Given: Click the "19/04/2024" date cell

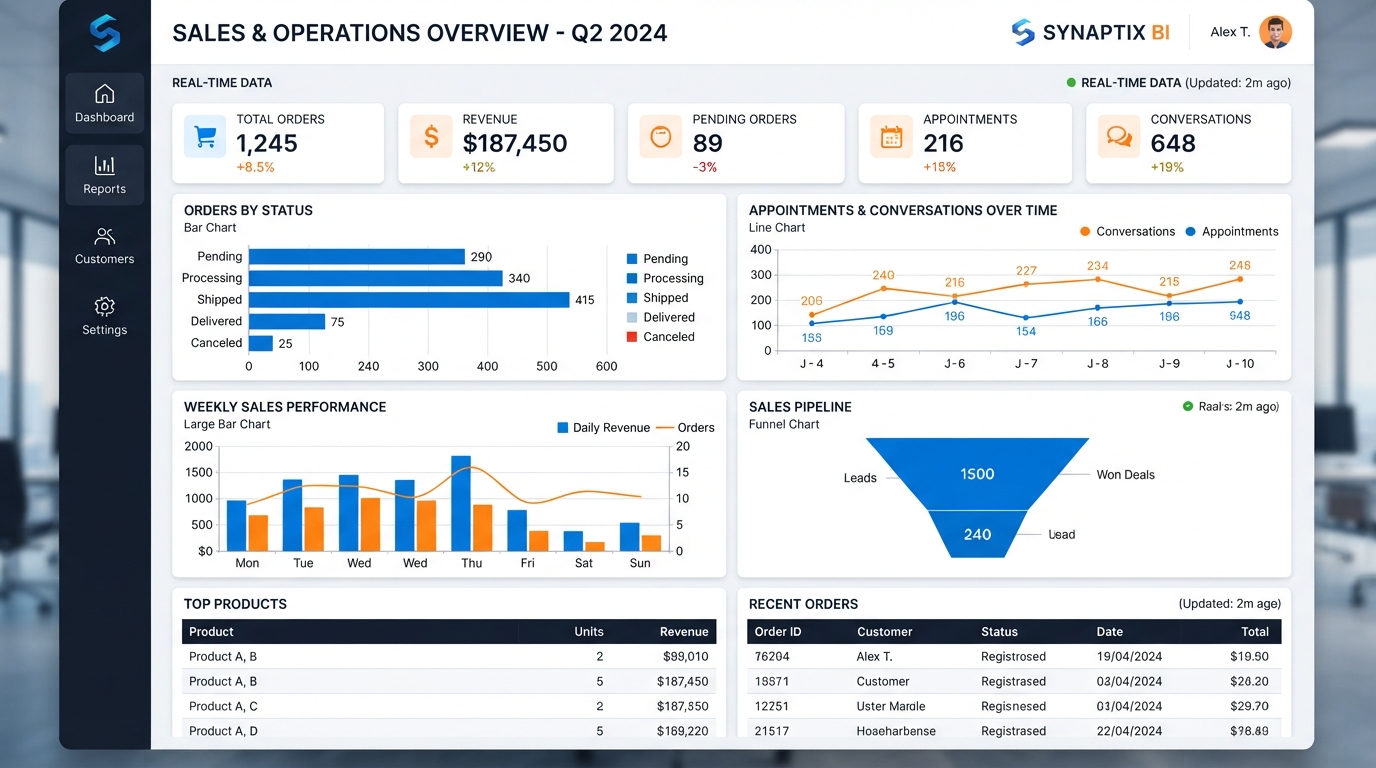Looking at the screenshot, I should 1130,657.
